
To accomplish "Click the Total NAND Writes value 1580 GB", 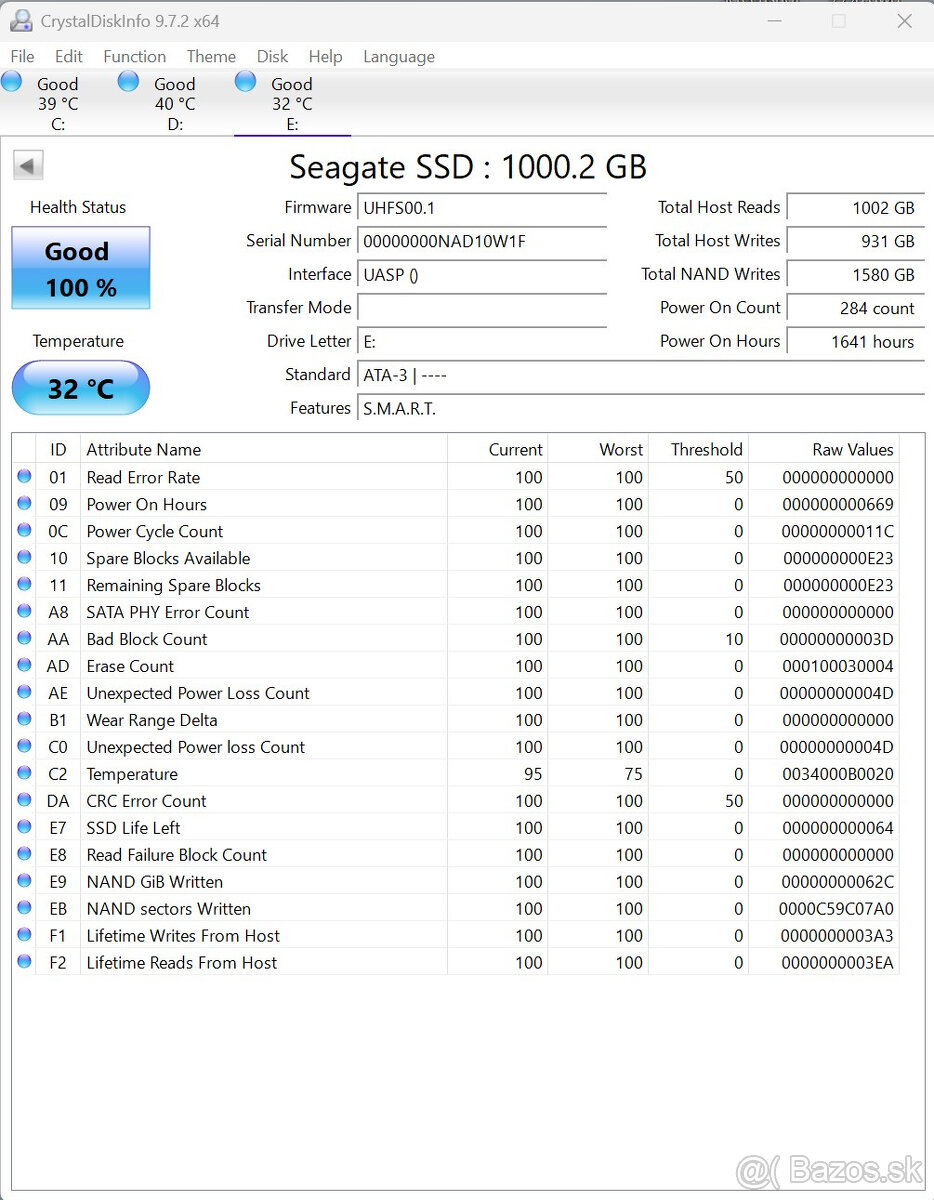I will pos(856,275).
